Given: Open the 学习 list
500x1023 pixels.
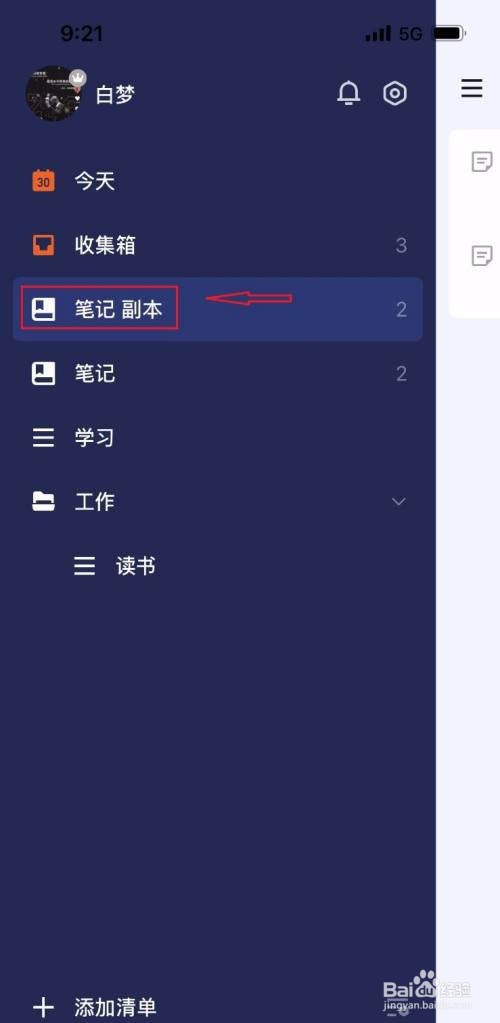Looking at the screenshot, I should tap(218, 438).
